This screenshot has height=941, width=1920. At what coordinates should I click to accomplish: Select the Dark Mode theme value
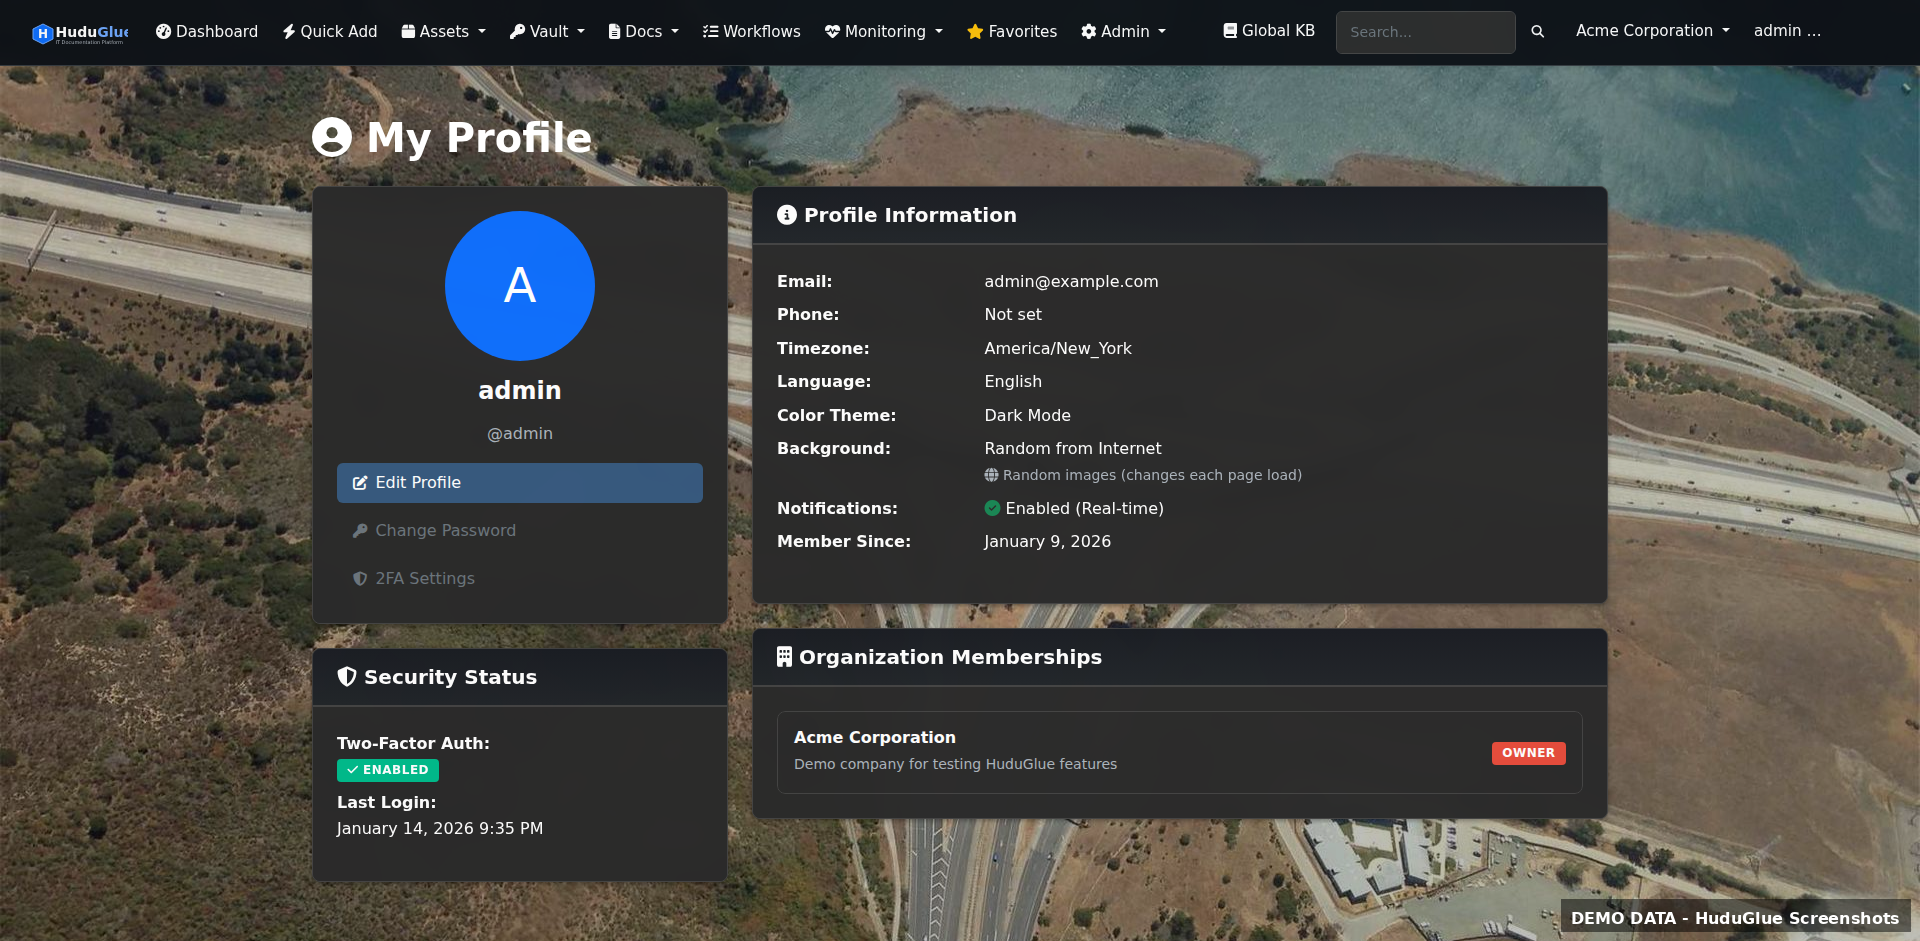pyautogui.click(x=1027, y=416)
